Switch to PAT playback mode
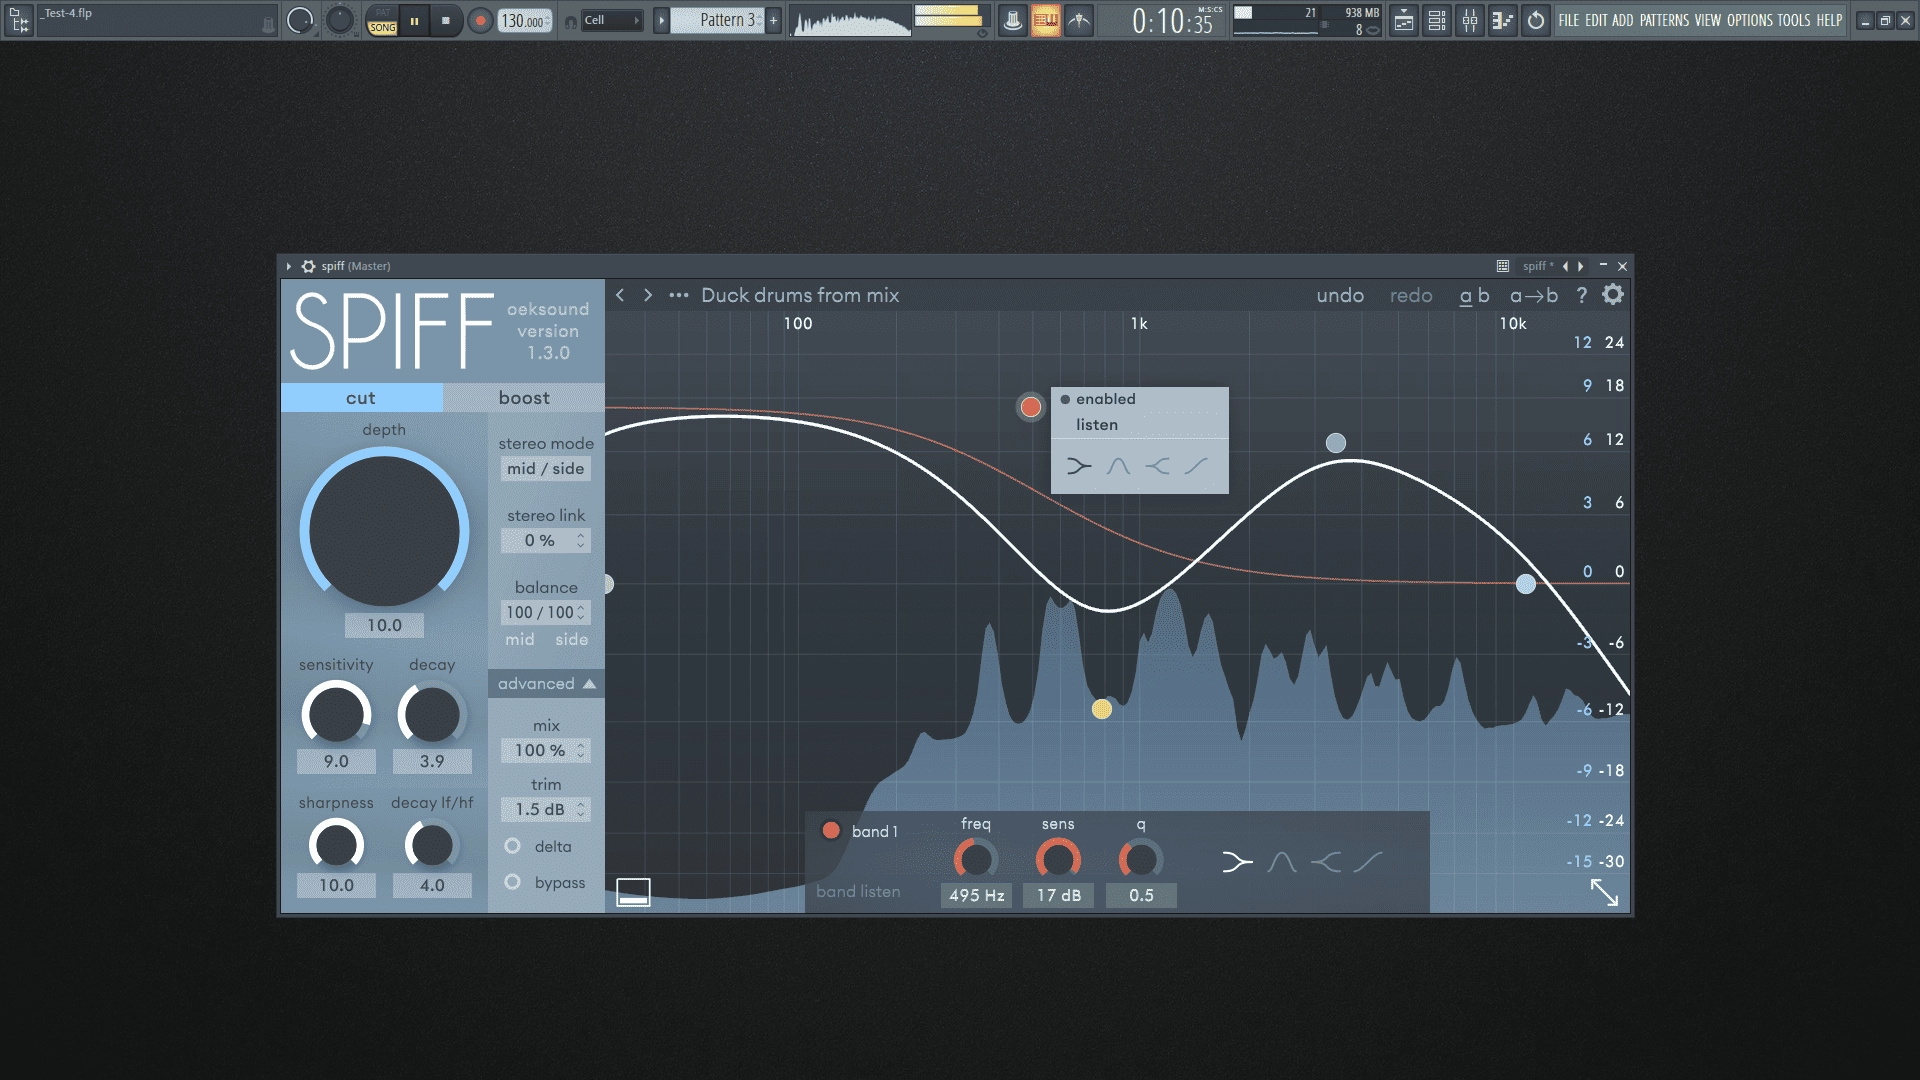The image size is (1920, 1080). [383, 13]
